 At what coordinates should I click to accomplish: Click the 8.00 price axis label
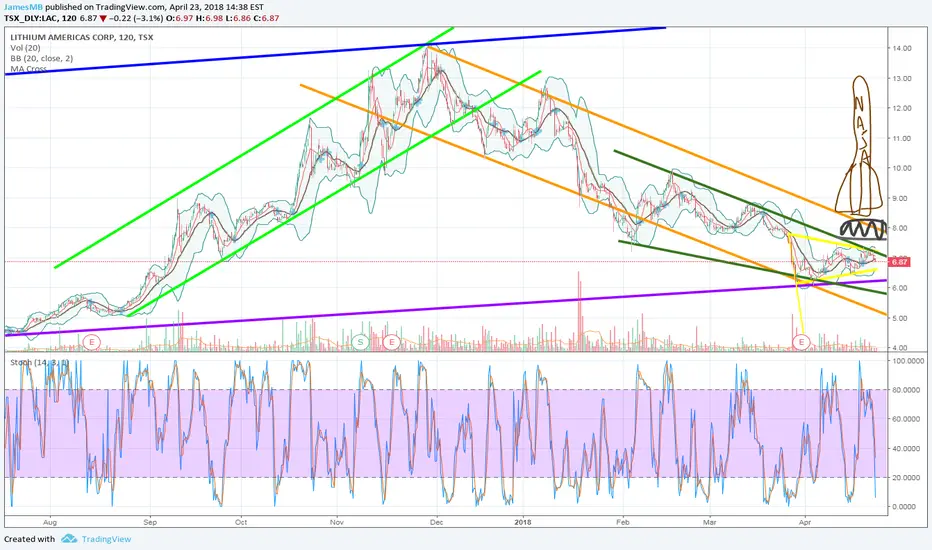900,228
